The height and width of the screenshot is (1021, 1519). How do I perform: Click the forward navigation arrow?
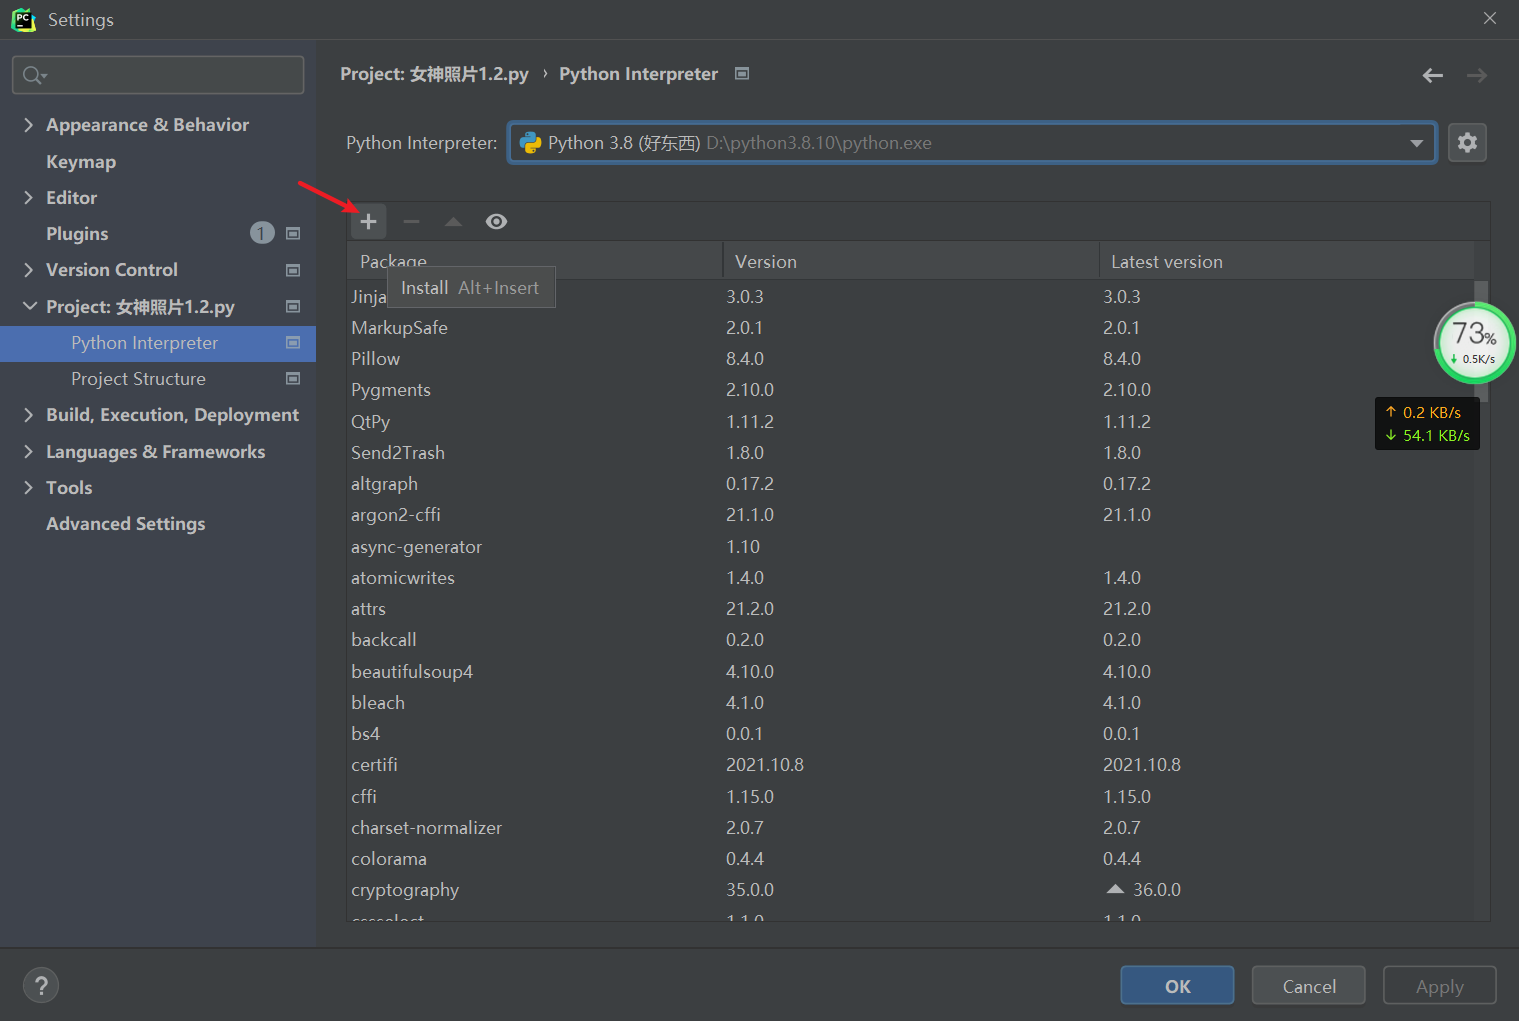pos(1477,75)
